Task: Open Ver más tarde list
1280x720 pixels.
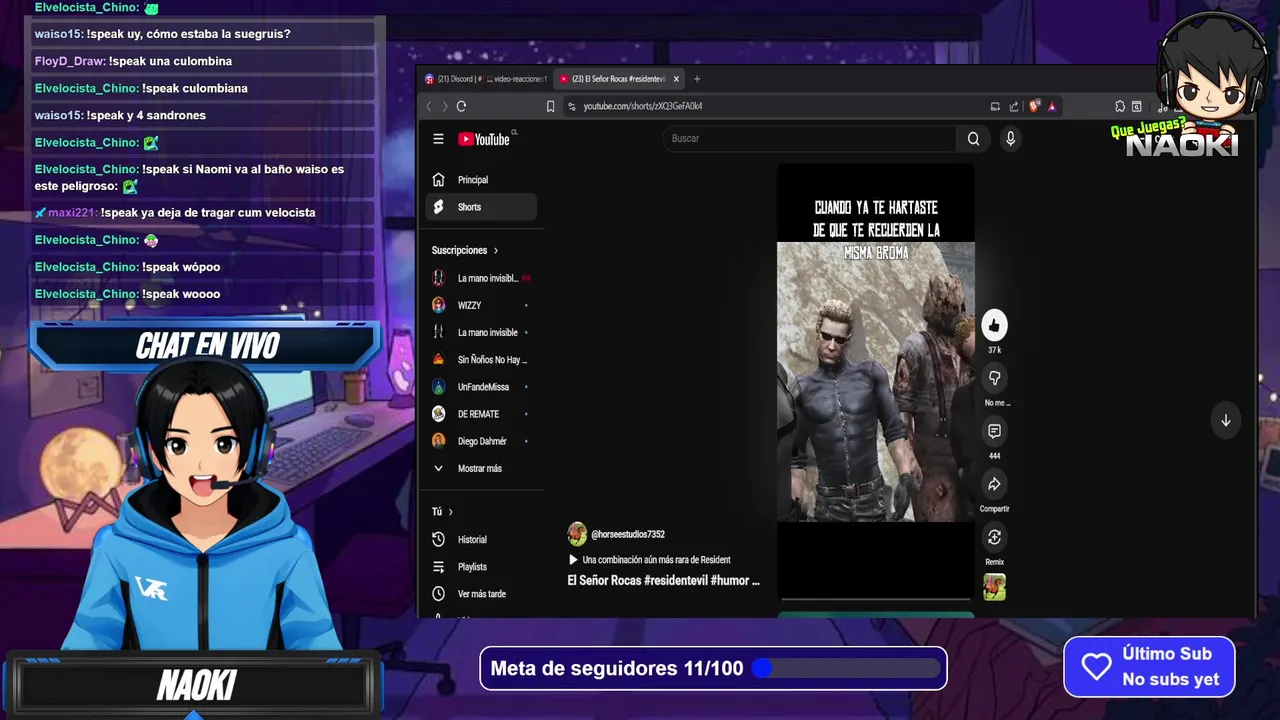Action: point(481,594)
